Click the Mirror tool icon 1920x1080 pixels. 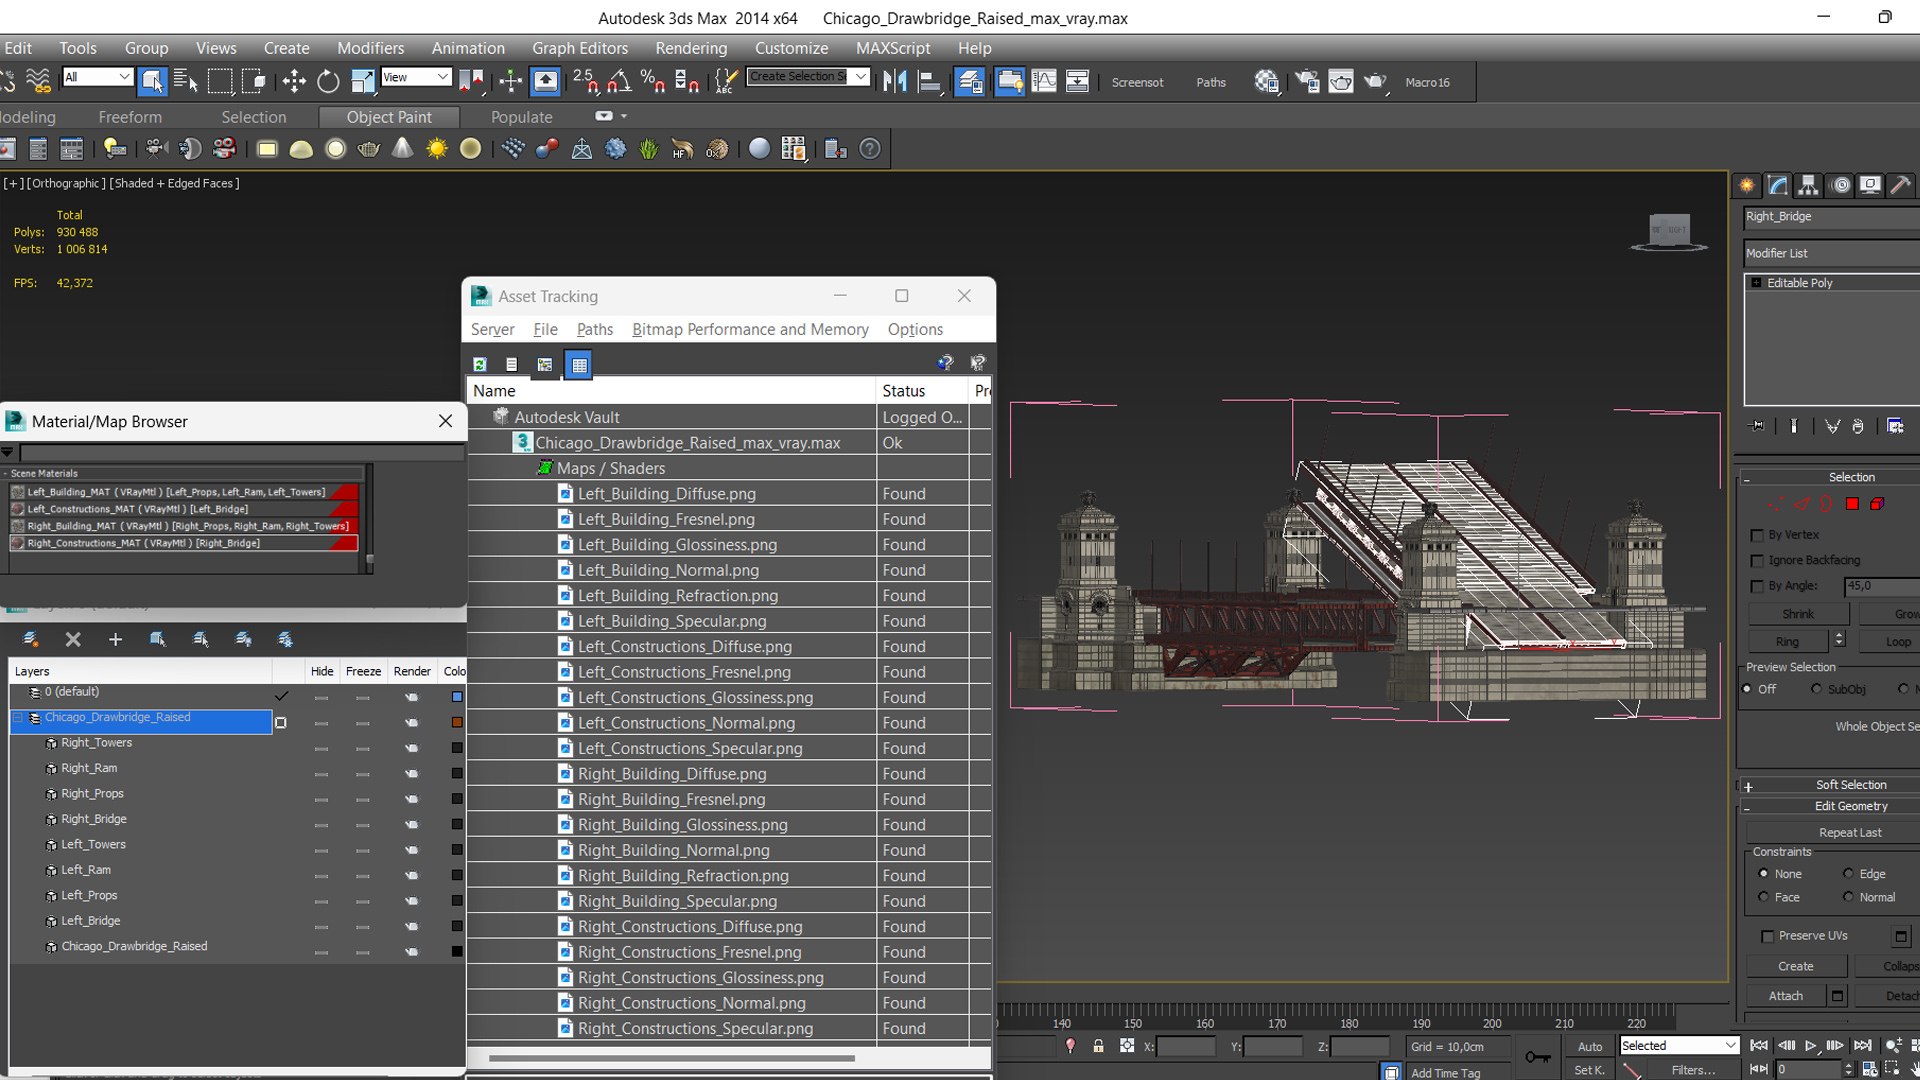(894, 82)
